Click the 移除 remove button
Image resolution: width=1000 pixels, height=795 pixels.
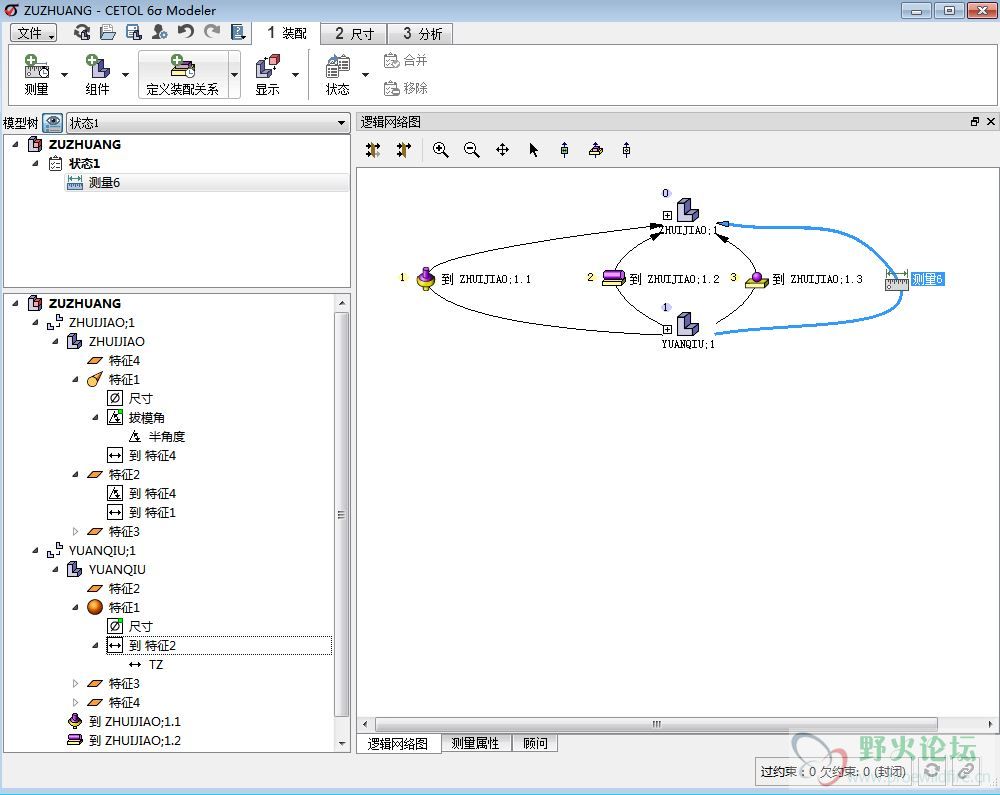[x=406, y=88]
